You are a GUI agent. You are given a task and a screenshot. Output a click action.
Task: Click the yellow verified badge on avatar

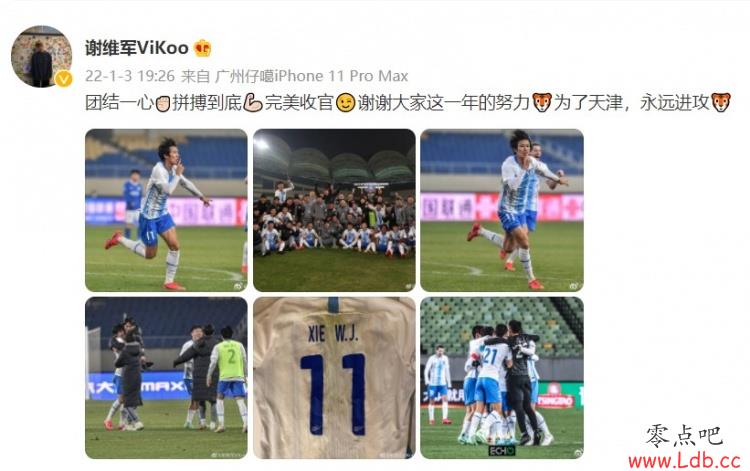click(64, 79)
